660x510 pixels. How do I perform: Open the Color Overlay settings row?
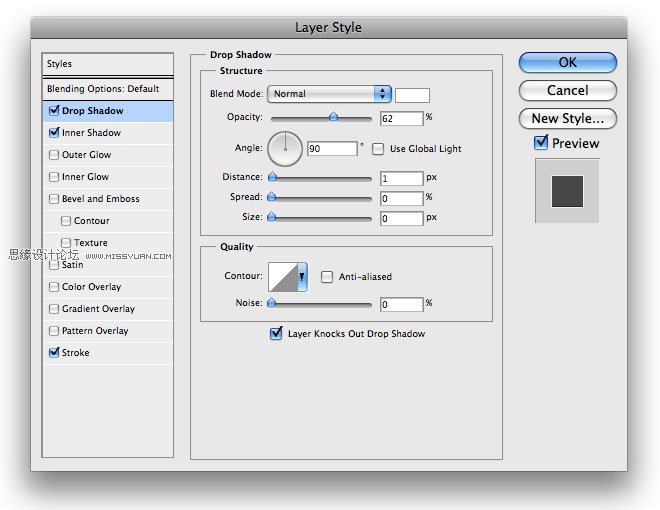(x=108, y=287)
